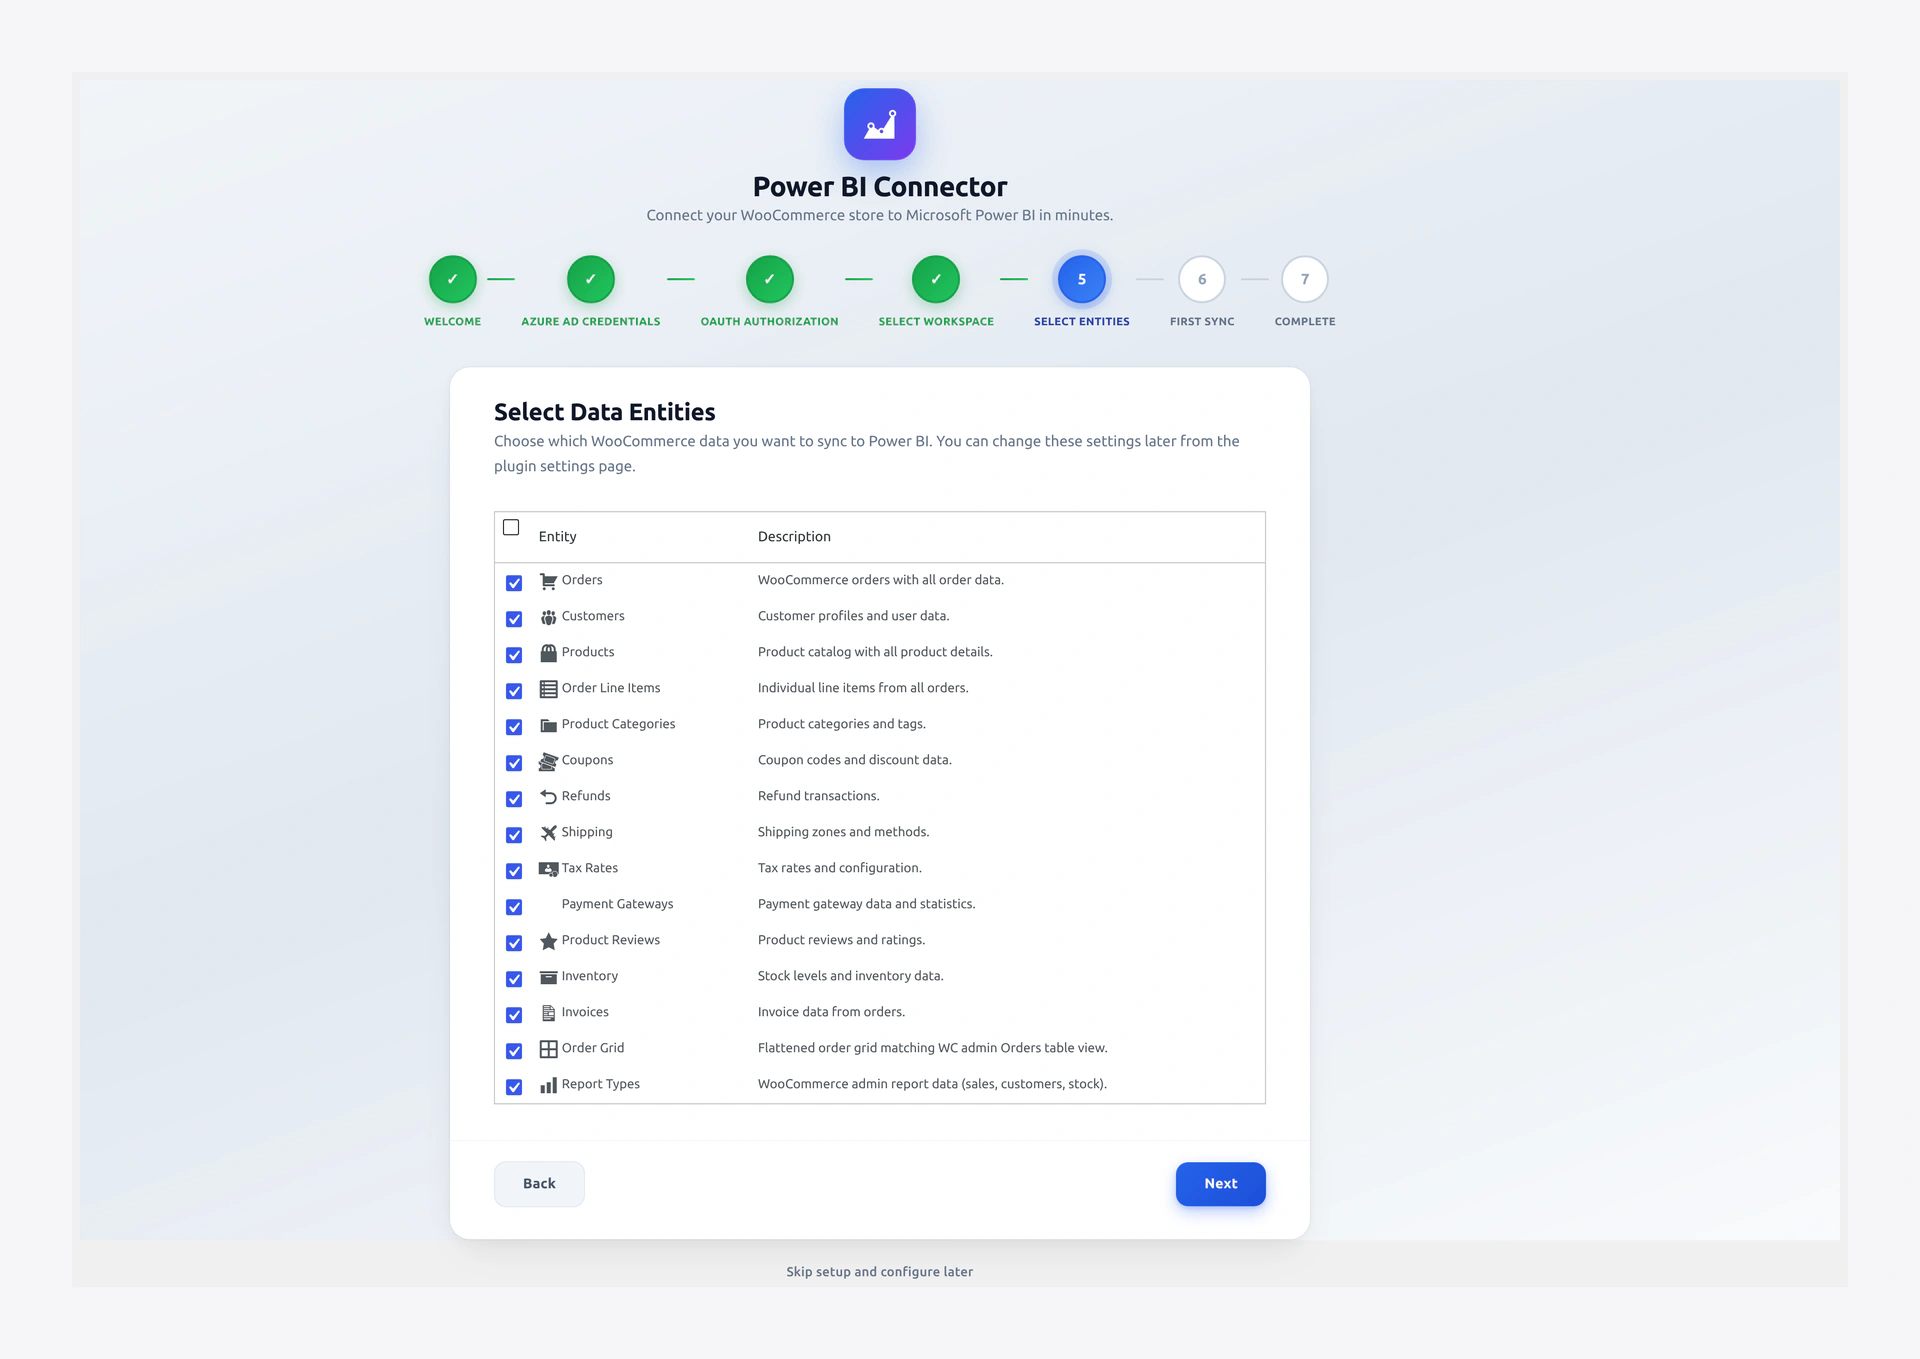The image size is (1920, 1359).
Task: Click the Order Line Items list icon
Action: pyautogui.click(x=548, y=689)
